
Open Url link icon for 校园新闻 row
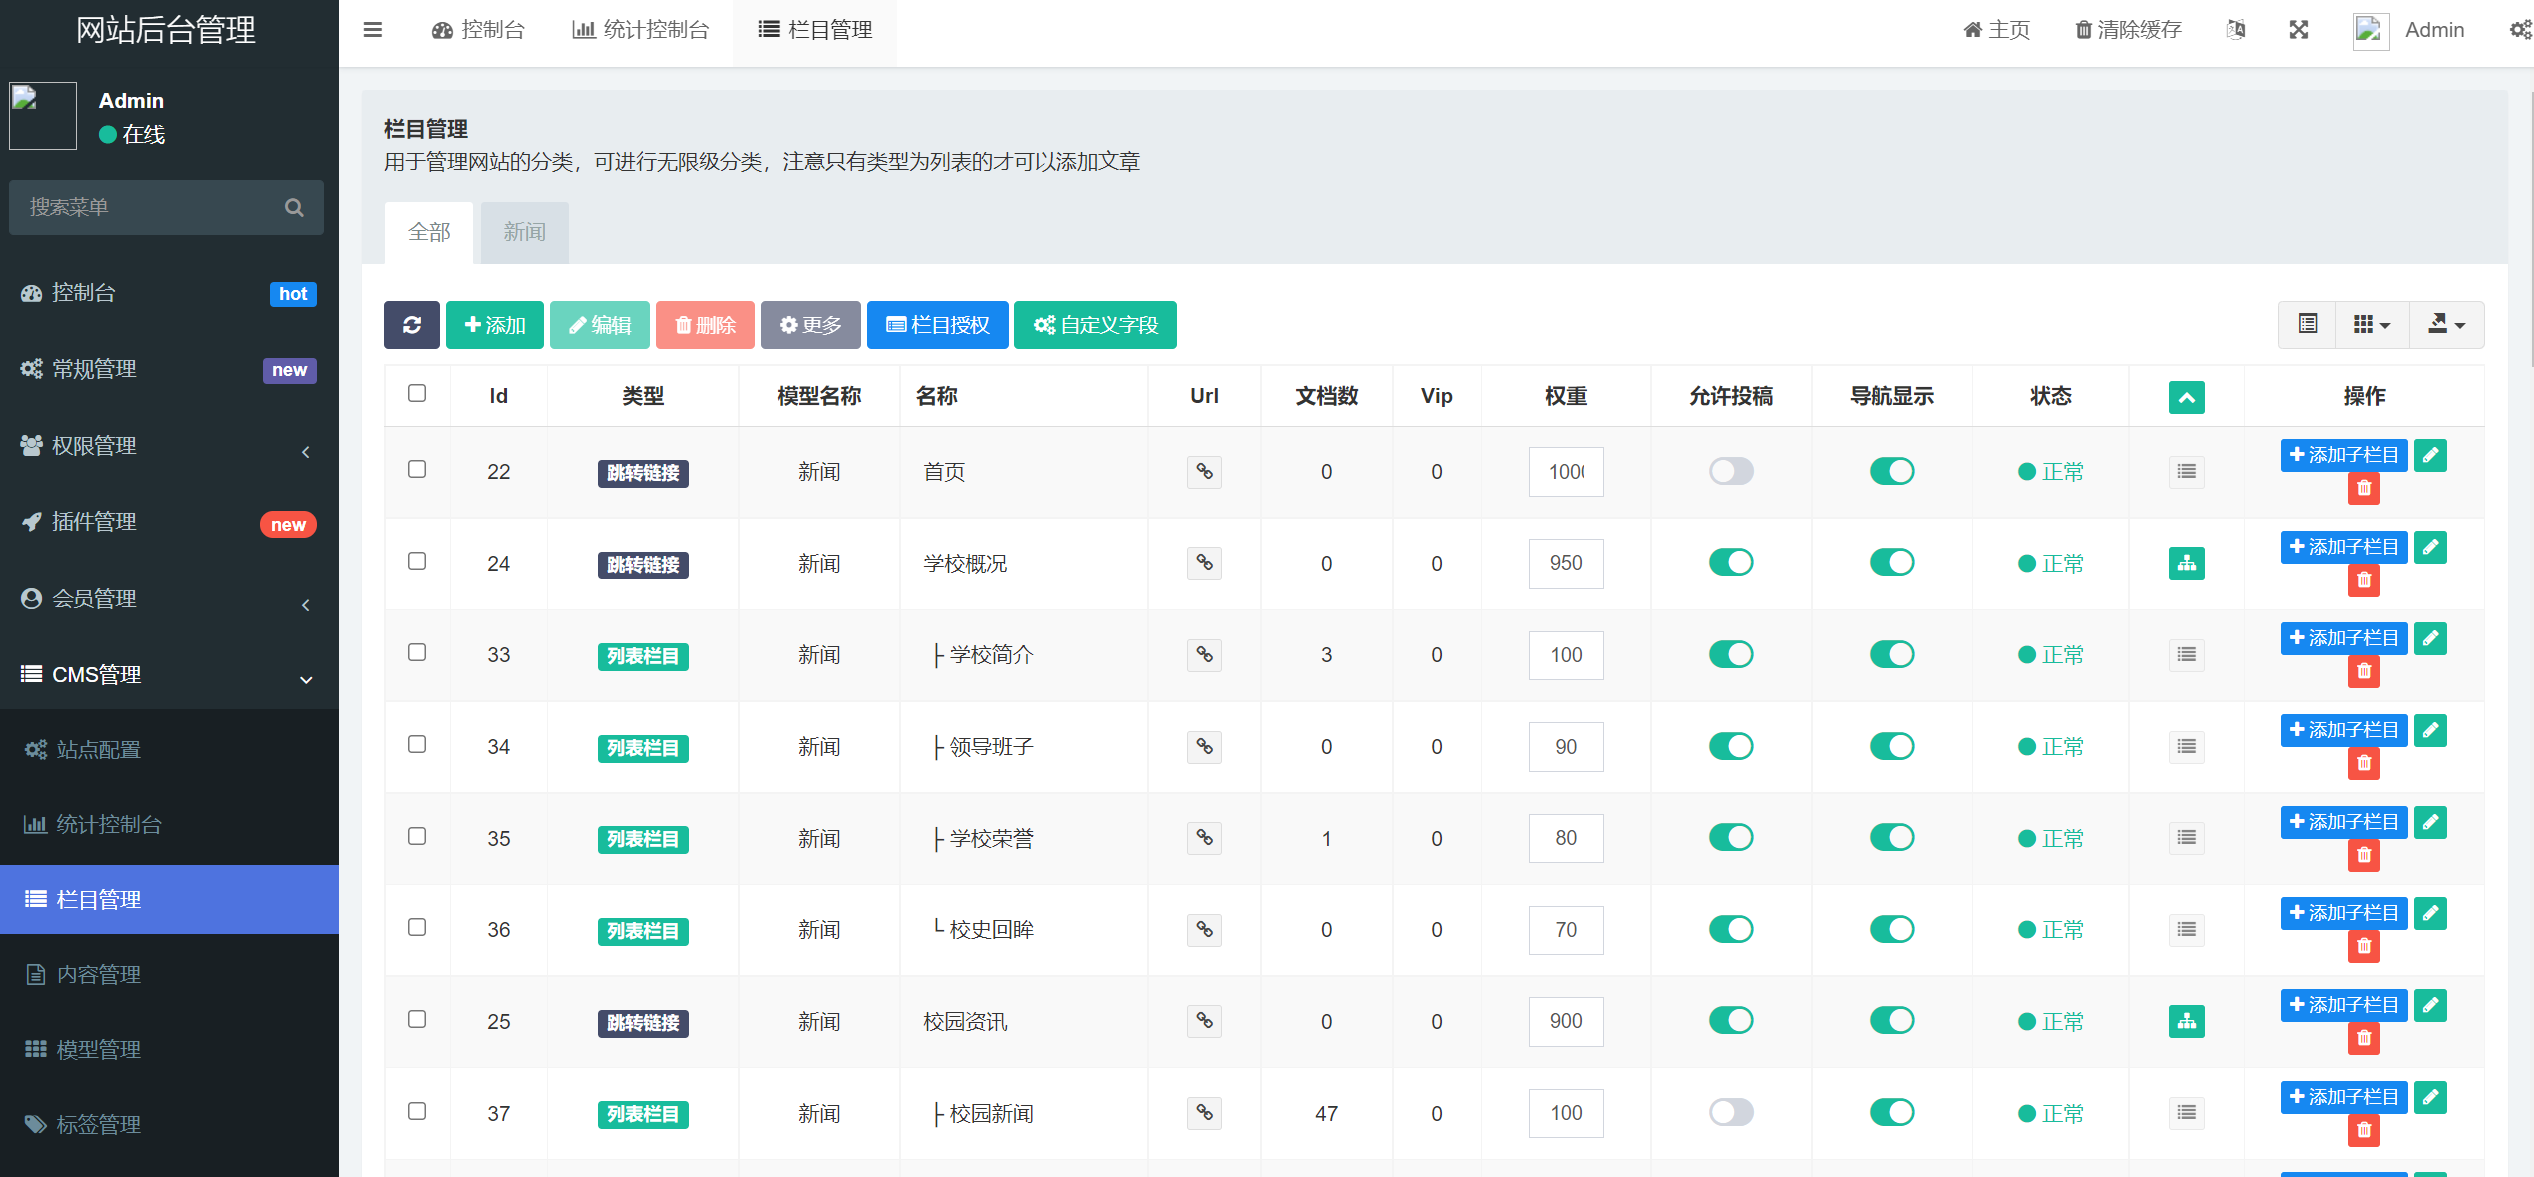coord(1205,1113)
